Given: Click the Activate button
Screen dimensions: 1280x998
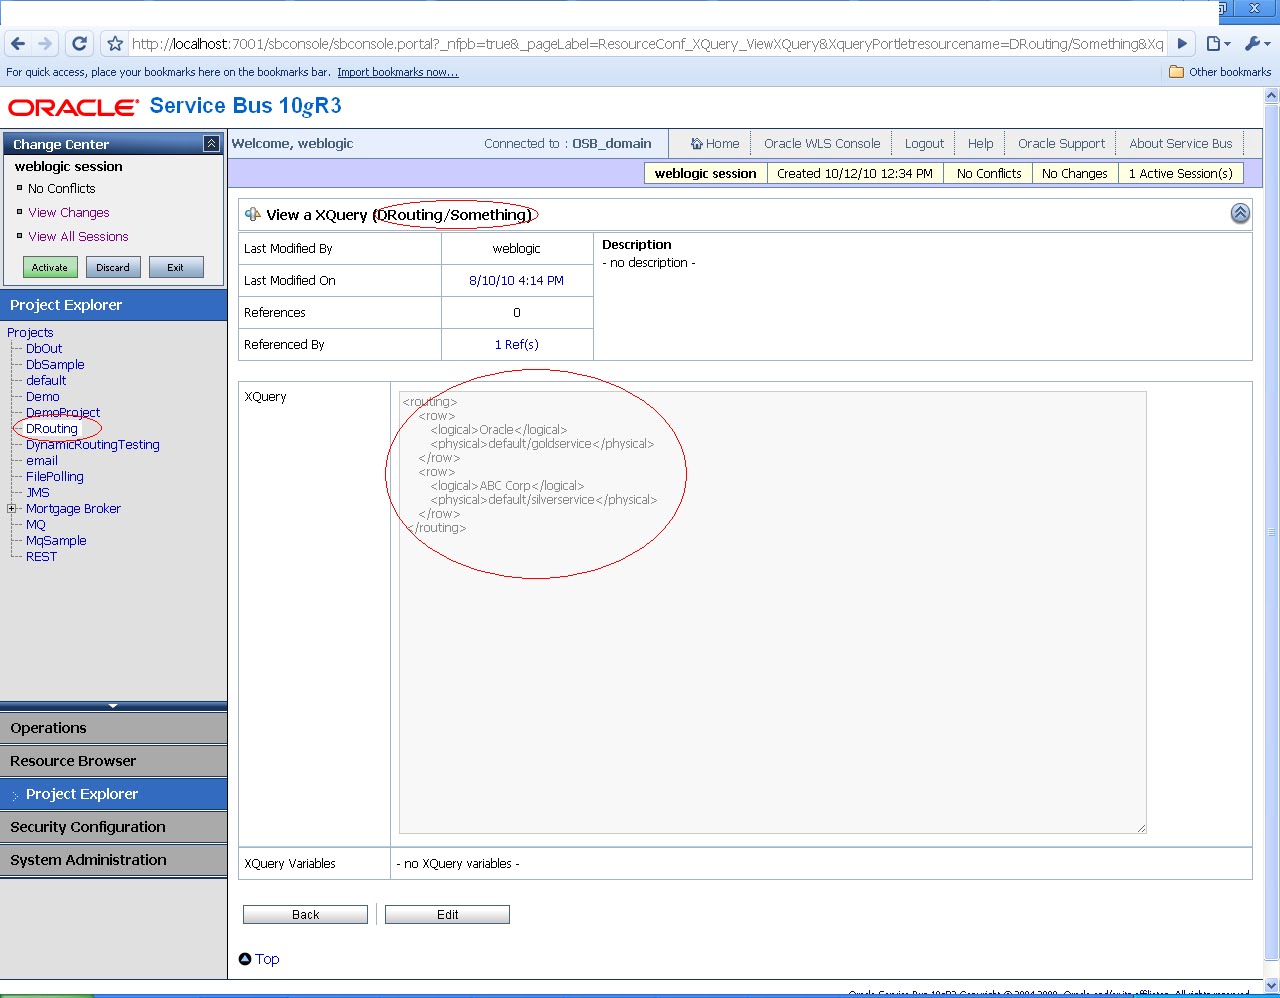Looking at the screenshot, I should (x=50, y=268).
